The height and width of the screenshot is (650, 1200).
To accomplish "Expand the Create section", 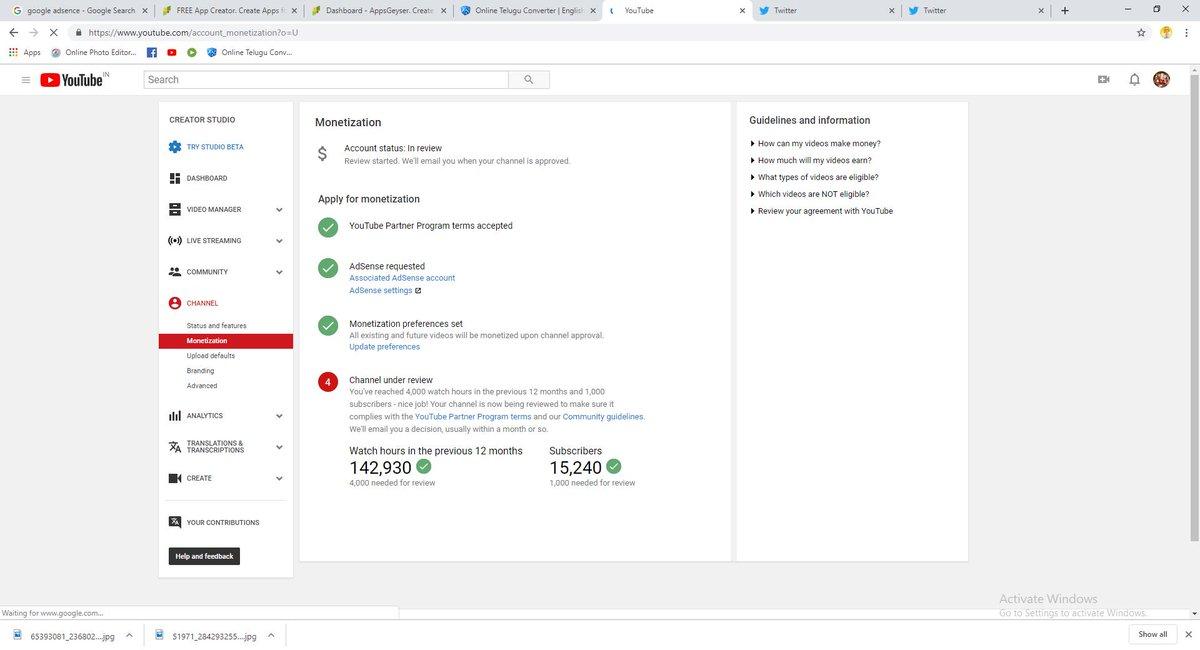I will point(279,478).
